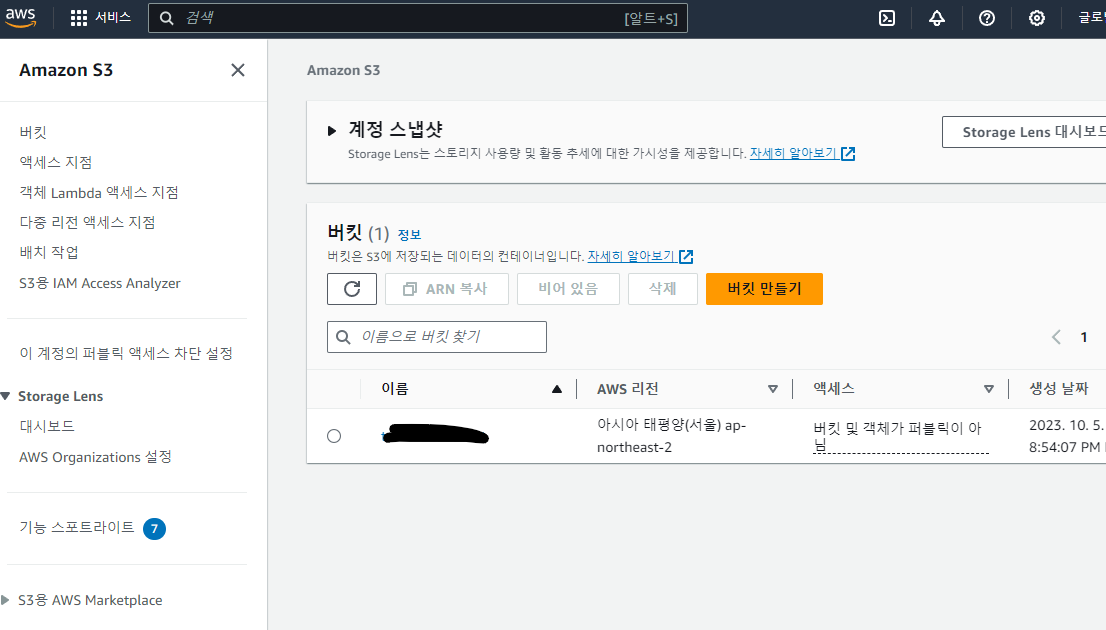The height and width of the screenshot is (630, 1106).
Task: Click the external link icon beside Storage Lens learn more
Action: [x=848, y=154]
